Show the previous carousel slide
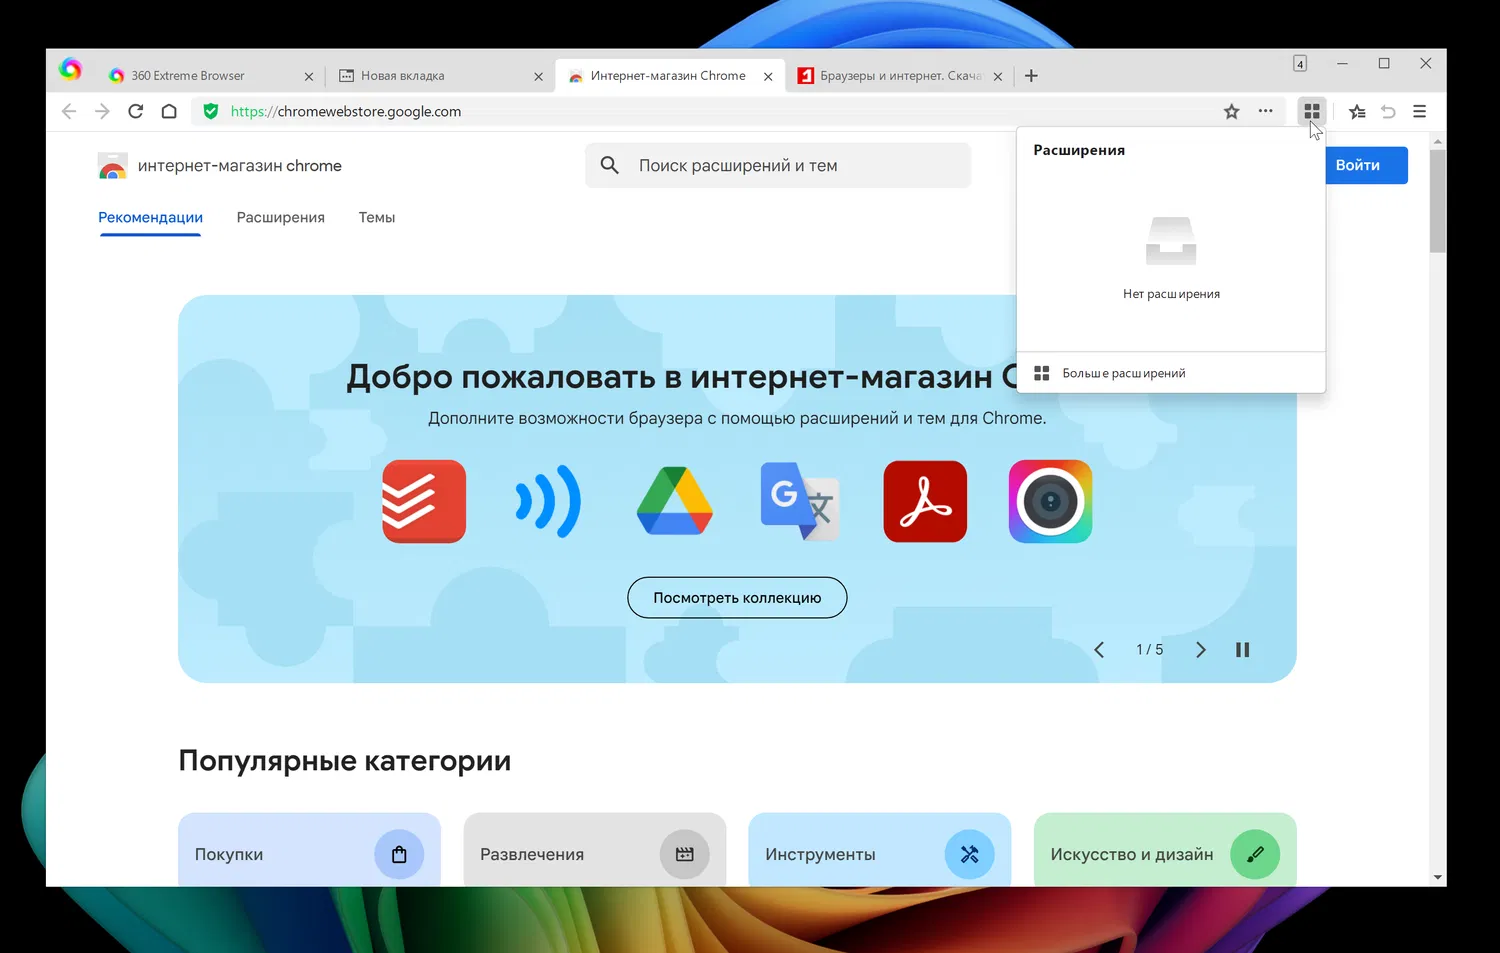 [x=1099, y=650]
